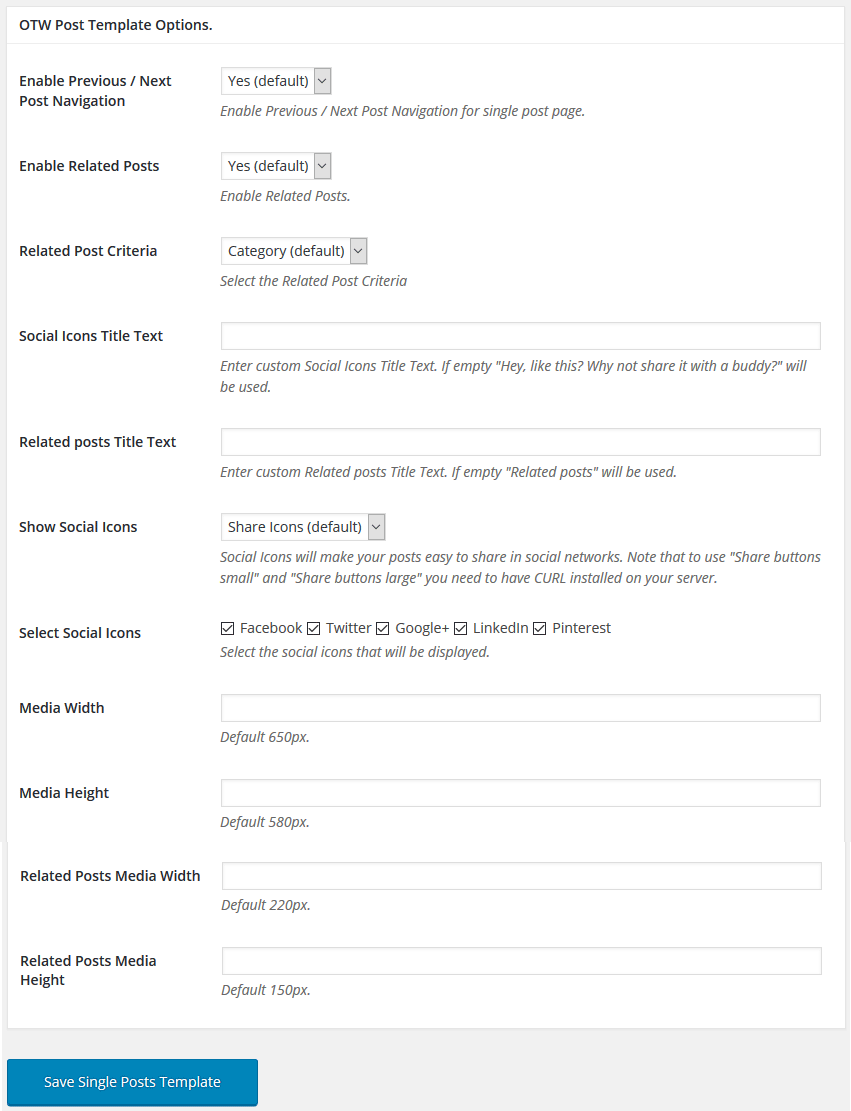Viewport: 851px width, 1111px height.
Task: Click the Facebook checkbox label text
Action: pos(271,628)
